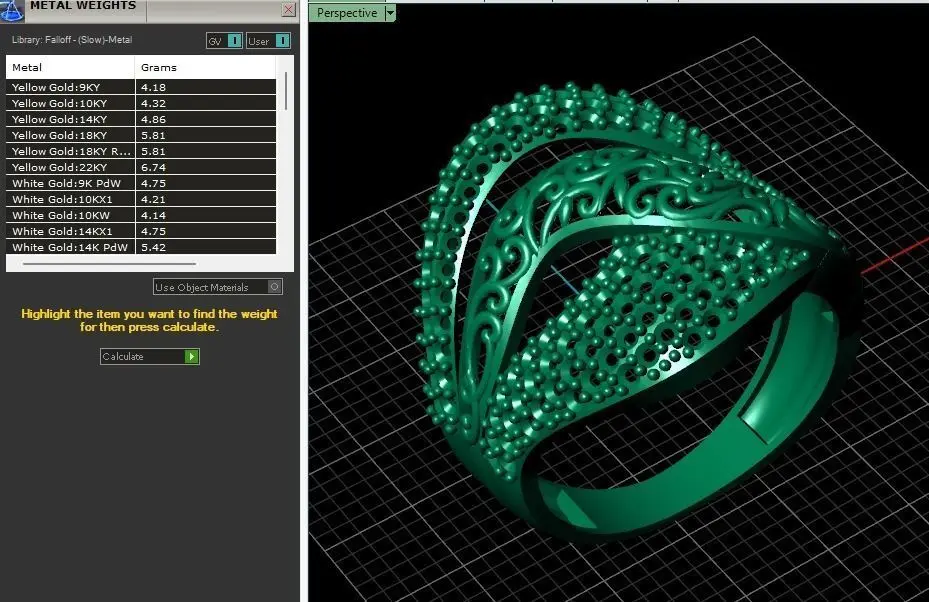Viewport: 929px width, 602px height.
Task: Click the 4.86 grams value
Action: (153, 119)
